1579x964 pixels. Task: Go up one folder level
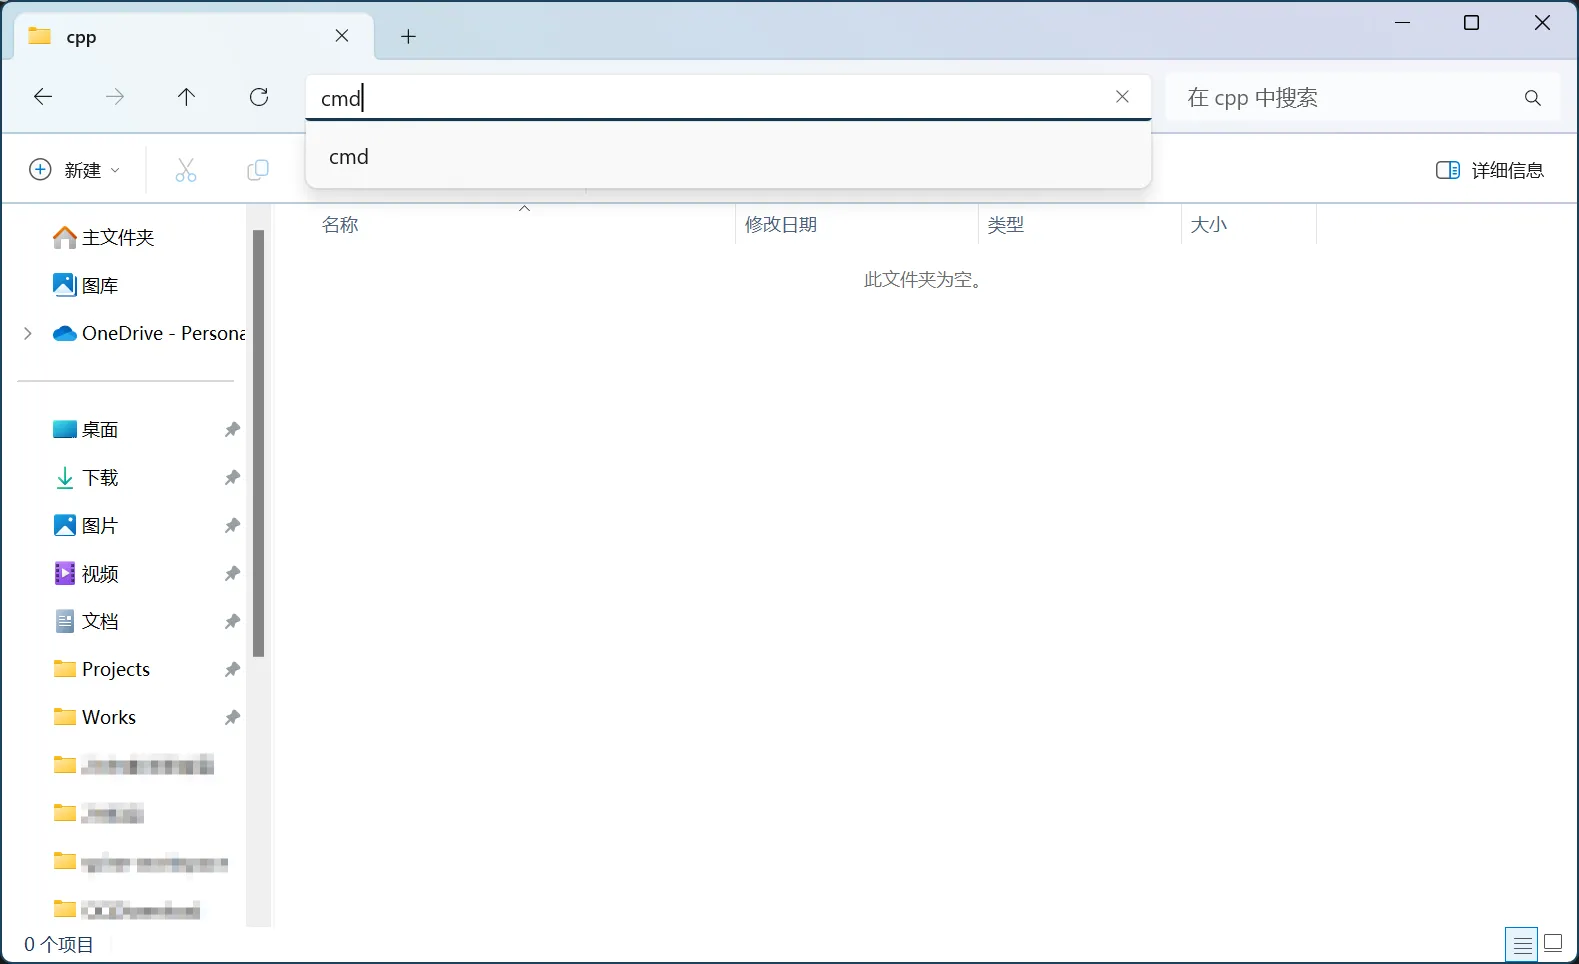186,97
